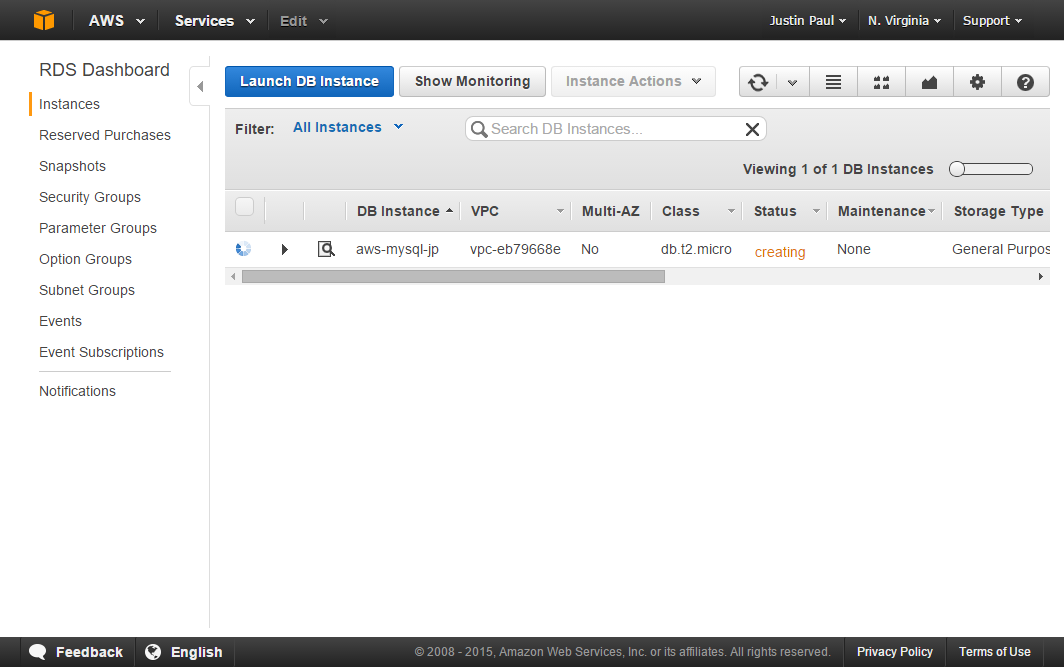Screen dimensions: 1064x667
Task: Click the search magnifier icon
Action: (x=479, y=129)
